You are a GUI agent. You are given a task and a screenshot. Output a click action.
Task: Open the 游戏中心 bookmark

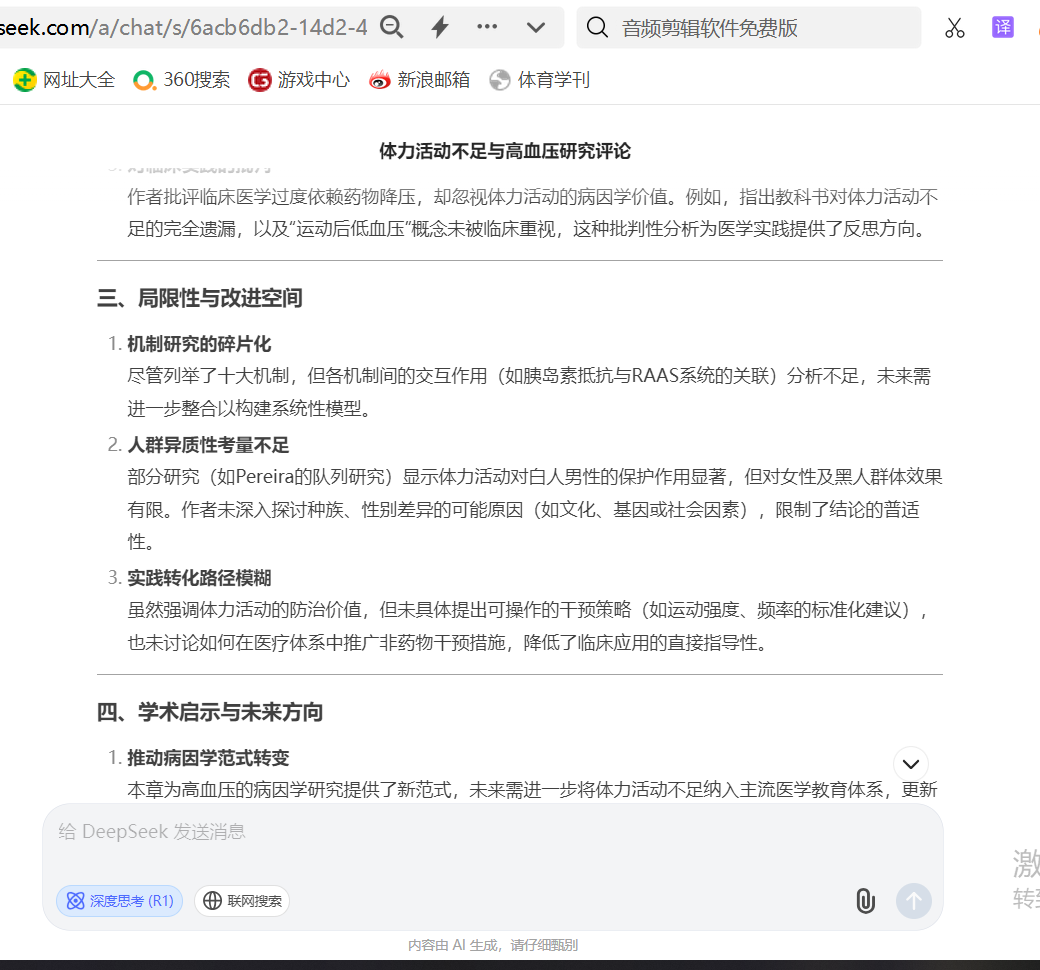pos(298,80)
